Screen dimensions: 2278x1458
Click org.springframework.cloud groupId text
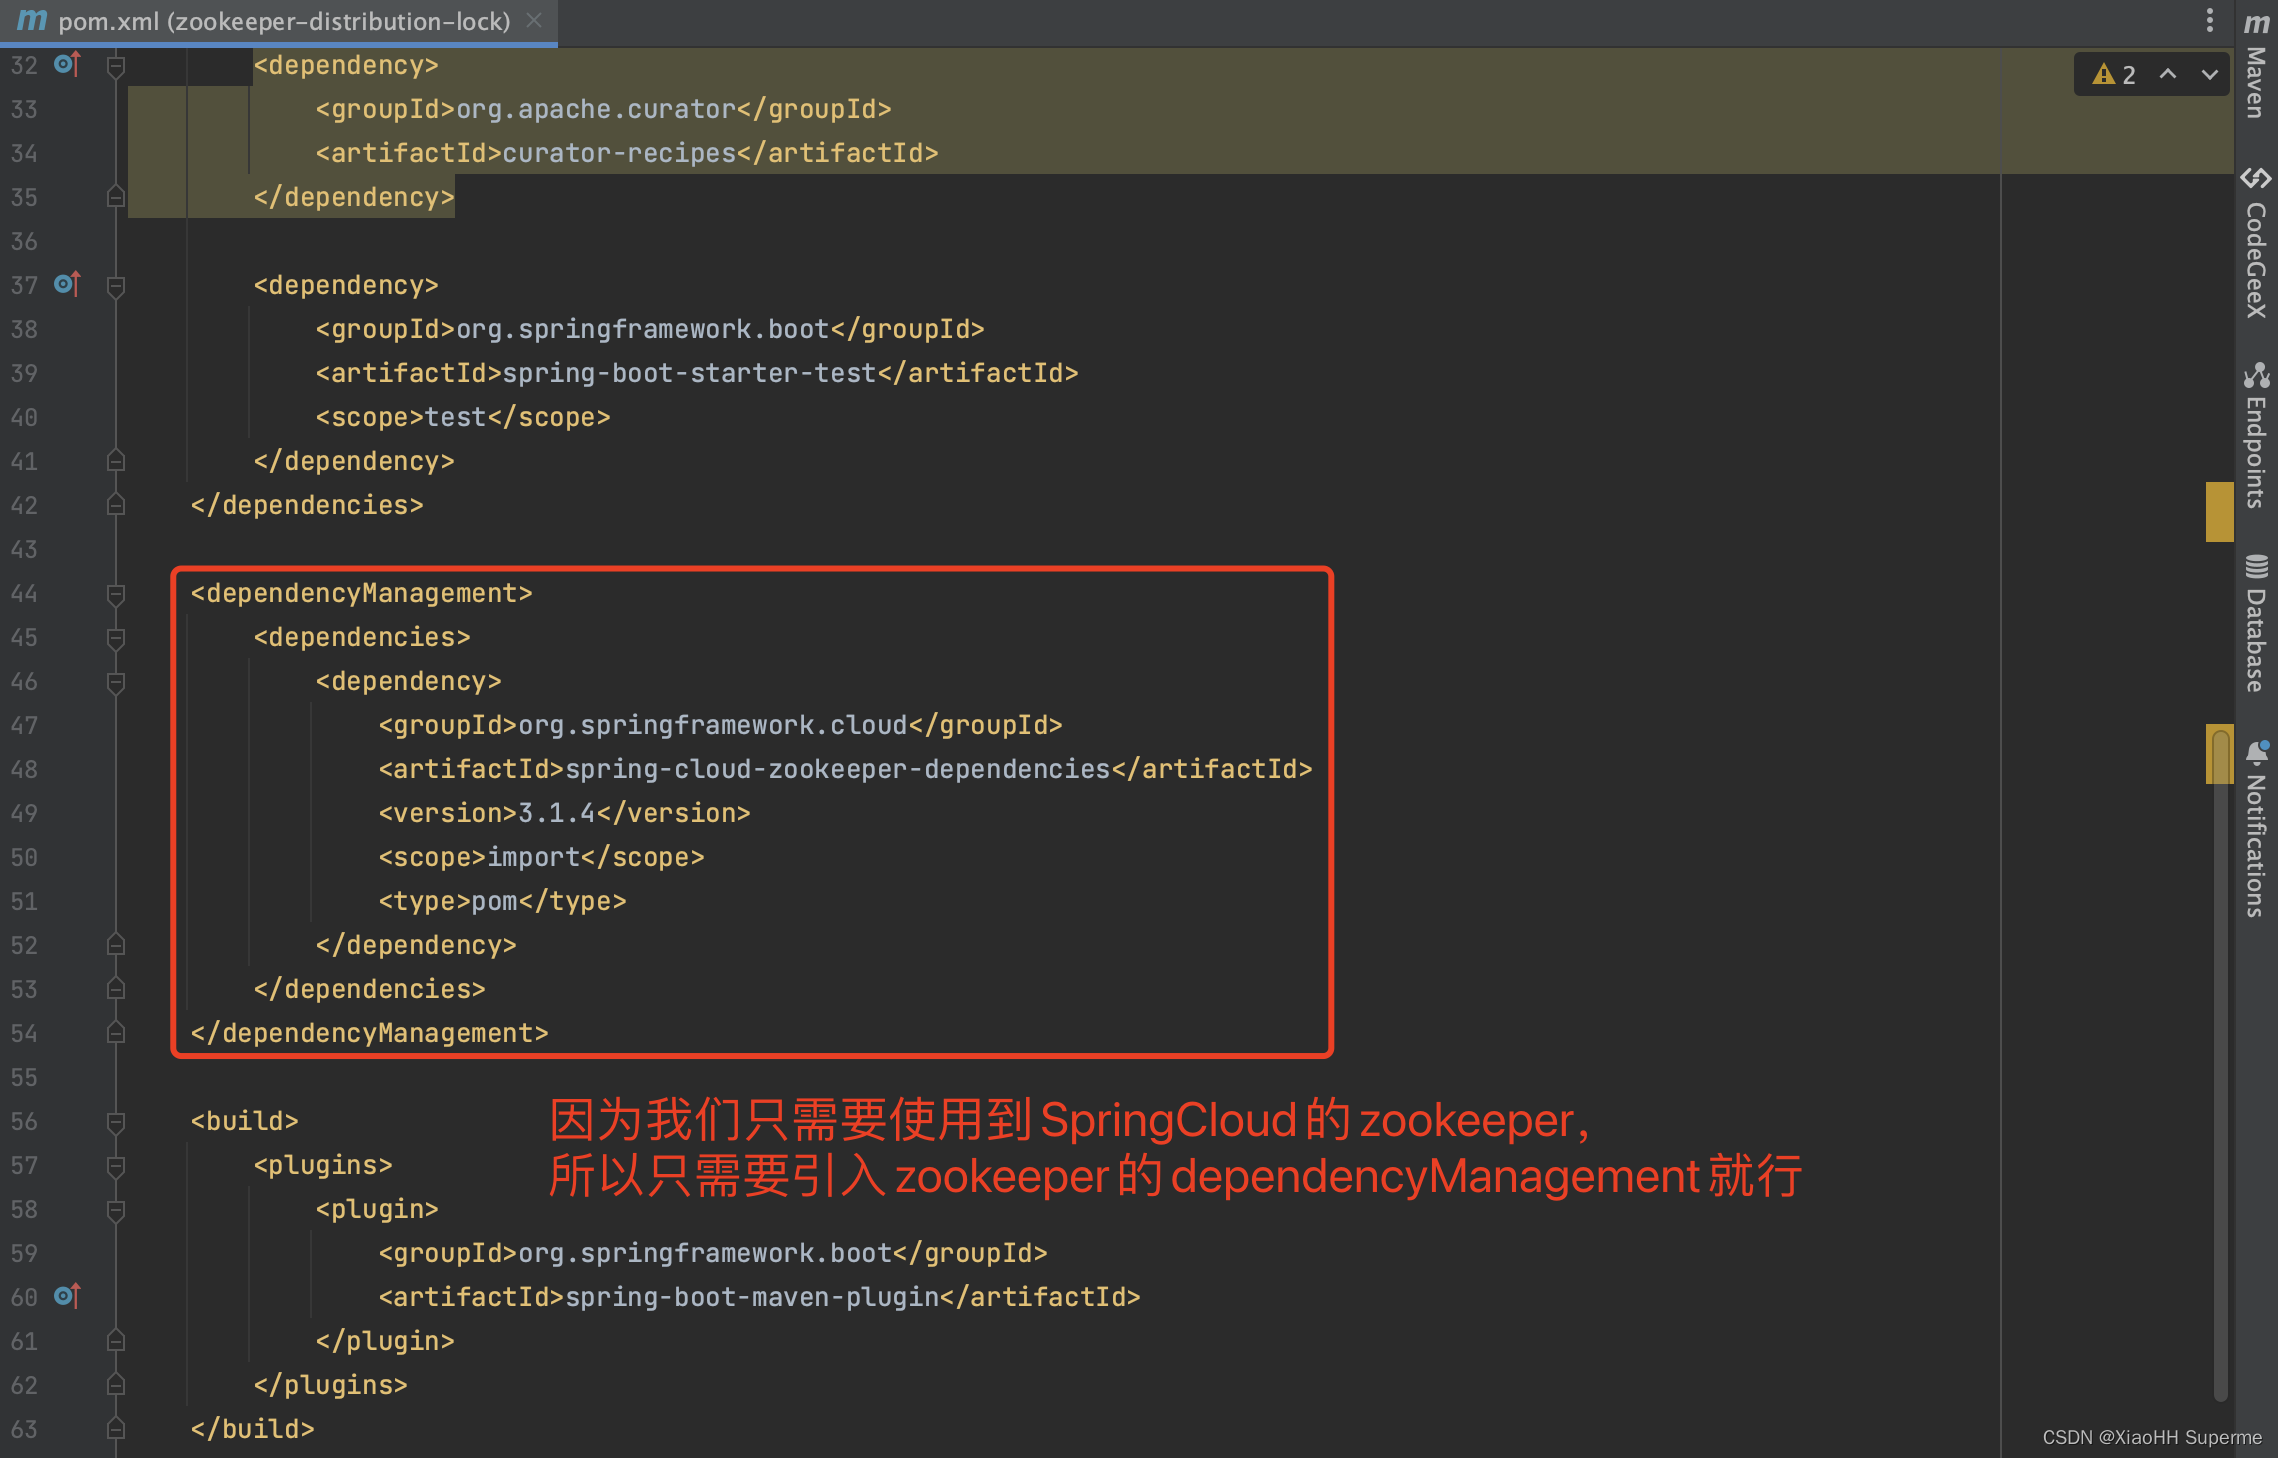click(713, 725)
